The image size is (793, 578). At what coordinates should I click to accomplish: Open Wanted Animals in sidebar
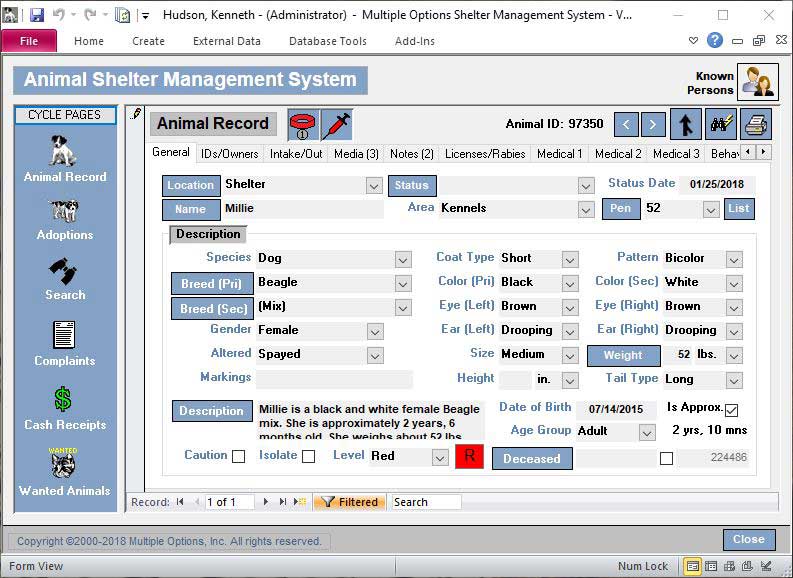click(65, 472)
